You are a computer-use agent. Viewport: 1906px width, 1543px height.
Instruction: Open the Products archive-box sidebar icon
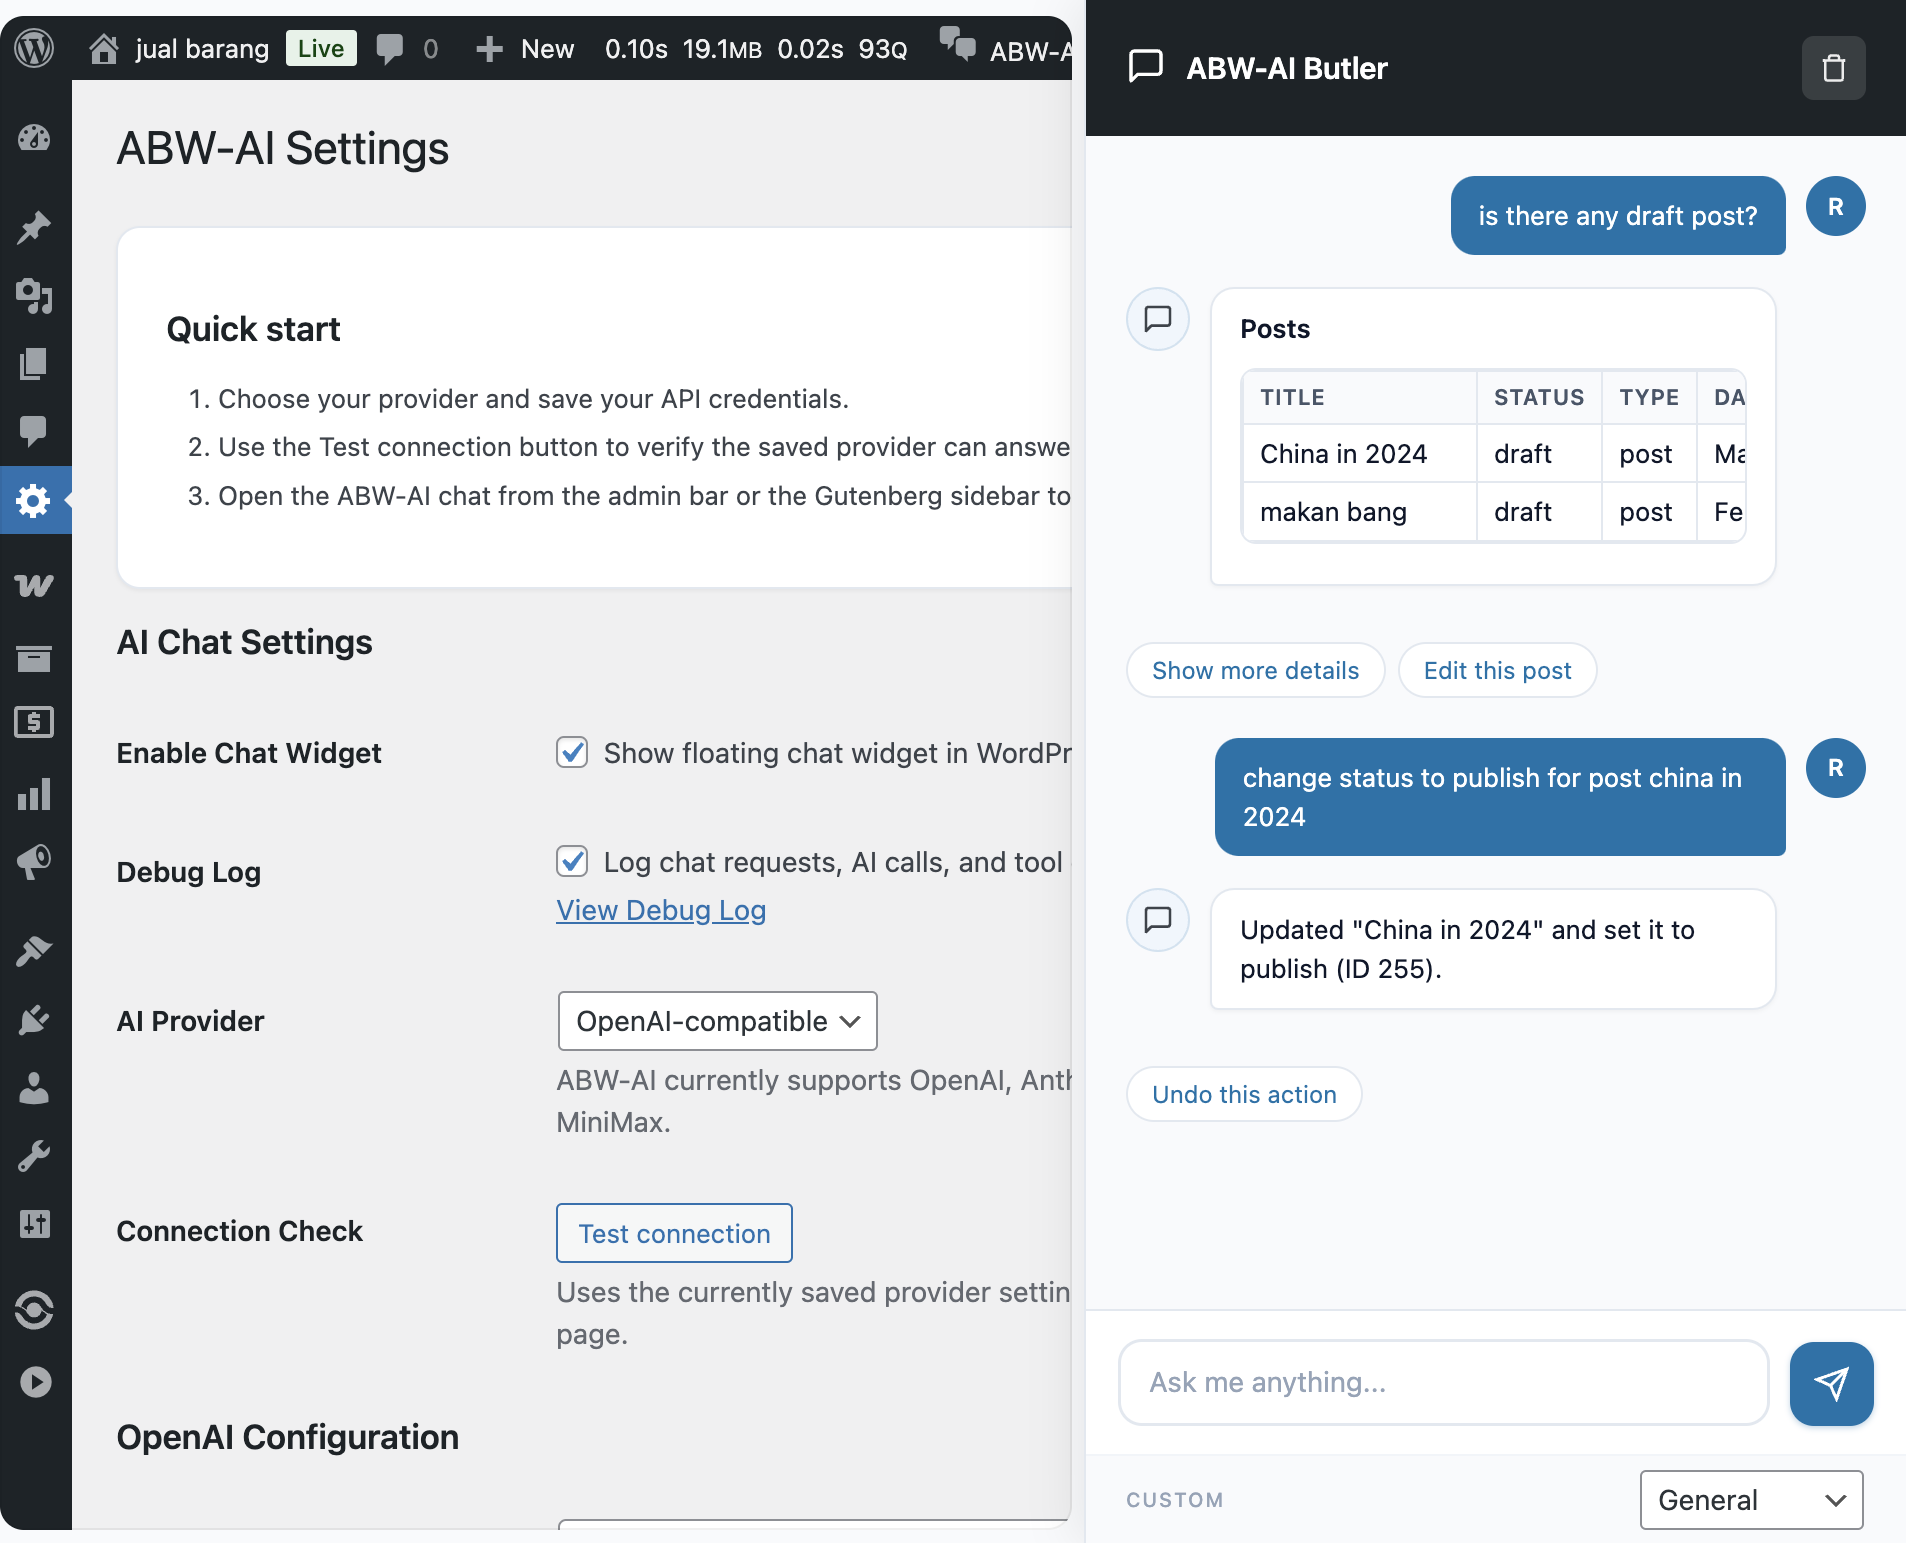tap(35, 658)
